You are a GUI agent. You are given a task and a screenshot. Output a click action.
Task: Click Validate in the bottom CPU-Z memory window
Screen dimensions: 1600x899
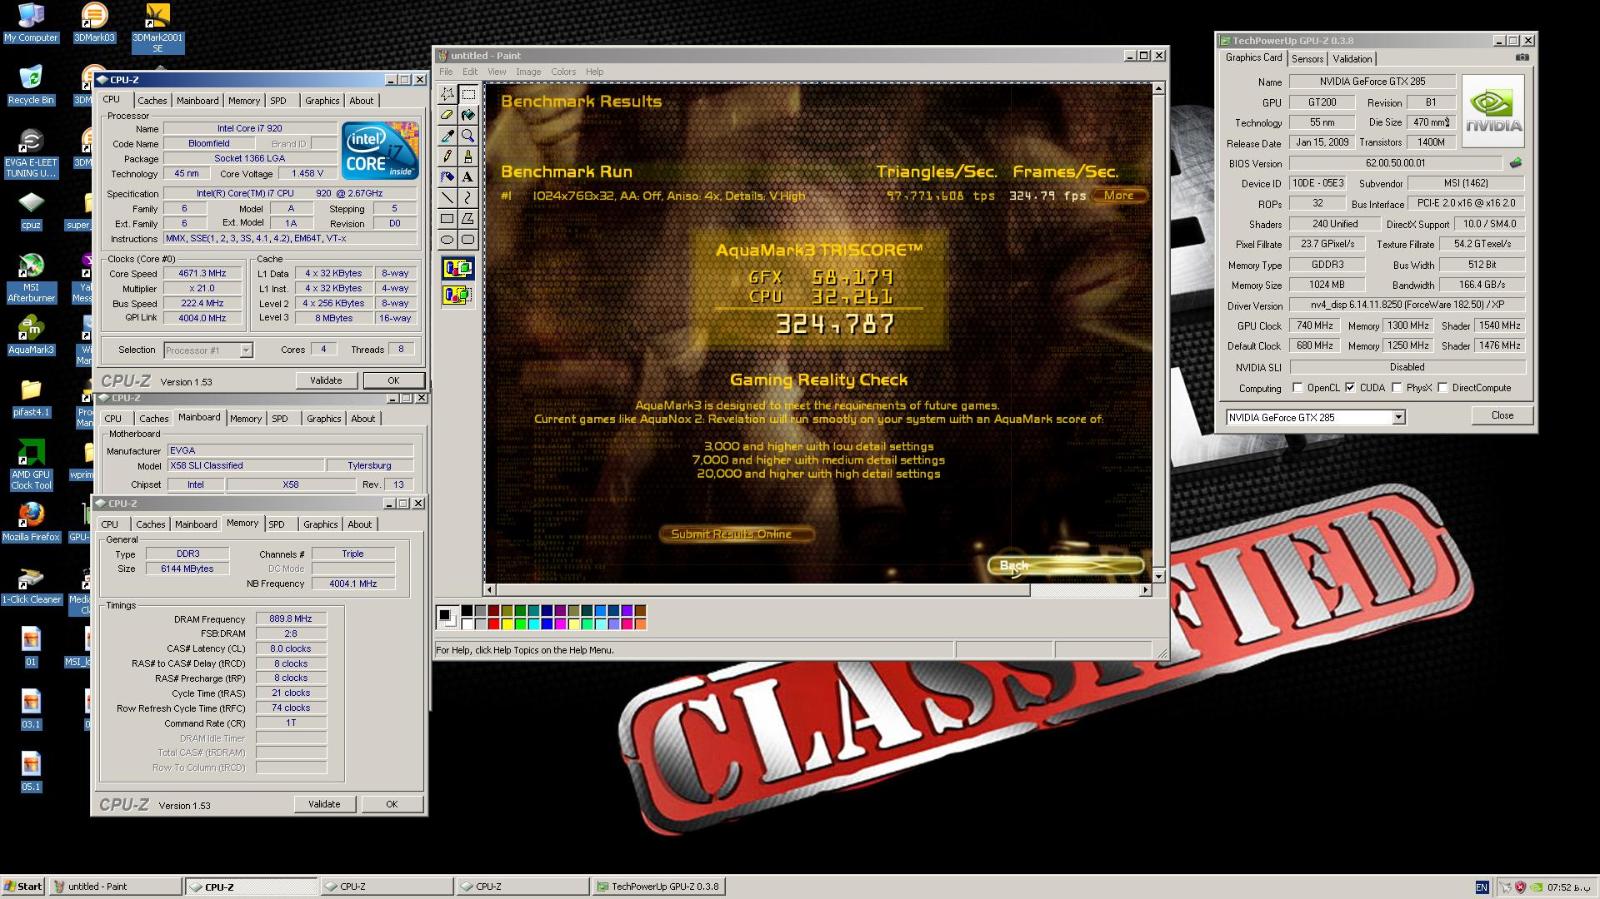(x=324, y=804)
